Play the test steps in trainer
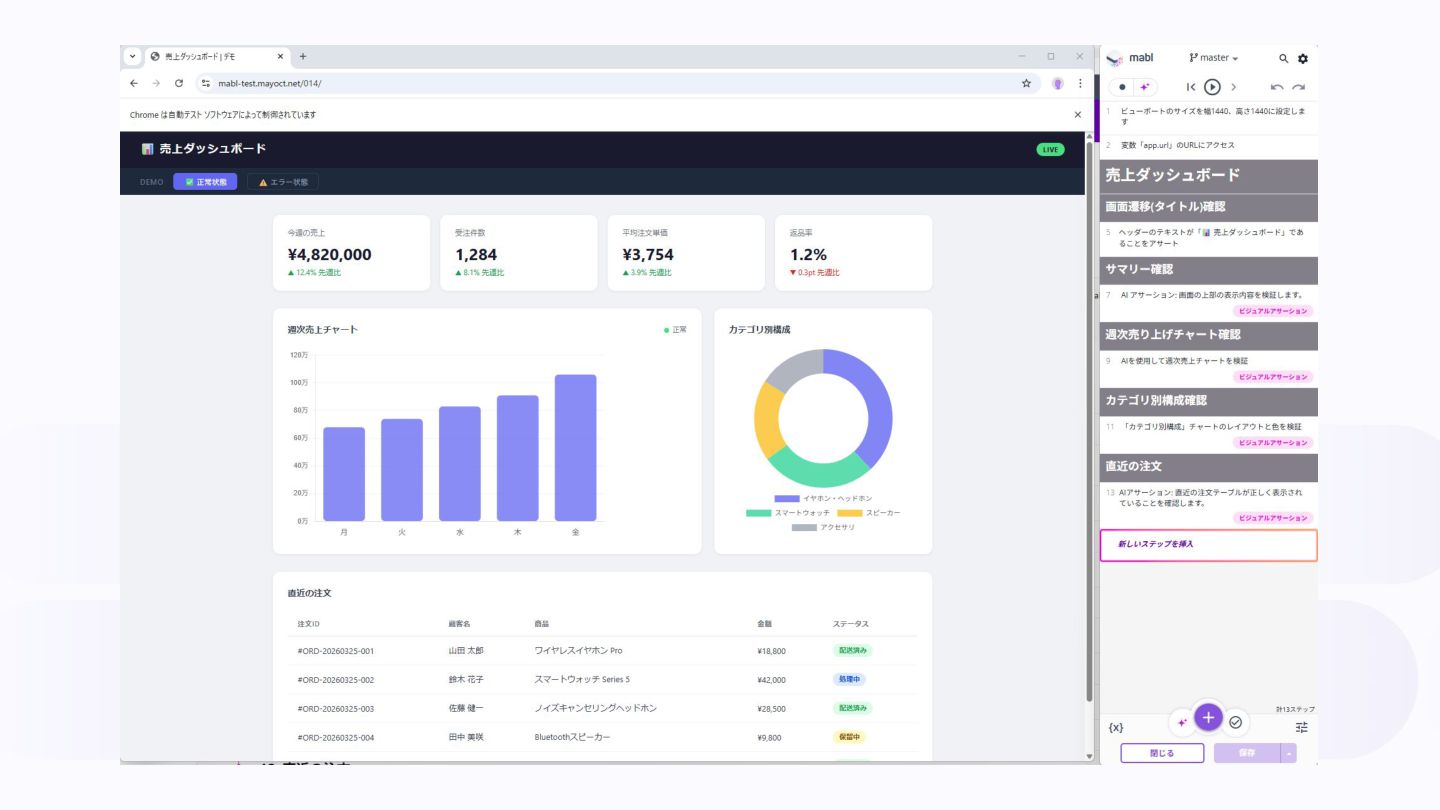Image resolution: width=1440 pixels, height=810 pixels. pyautogui.click(x=1212, y=87)
